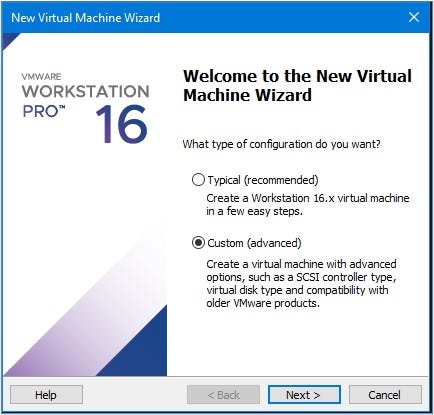Screen dimensions: 434x415
Task: Select the Custom (advanced) radio button
Action: 198,243
